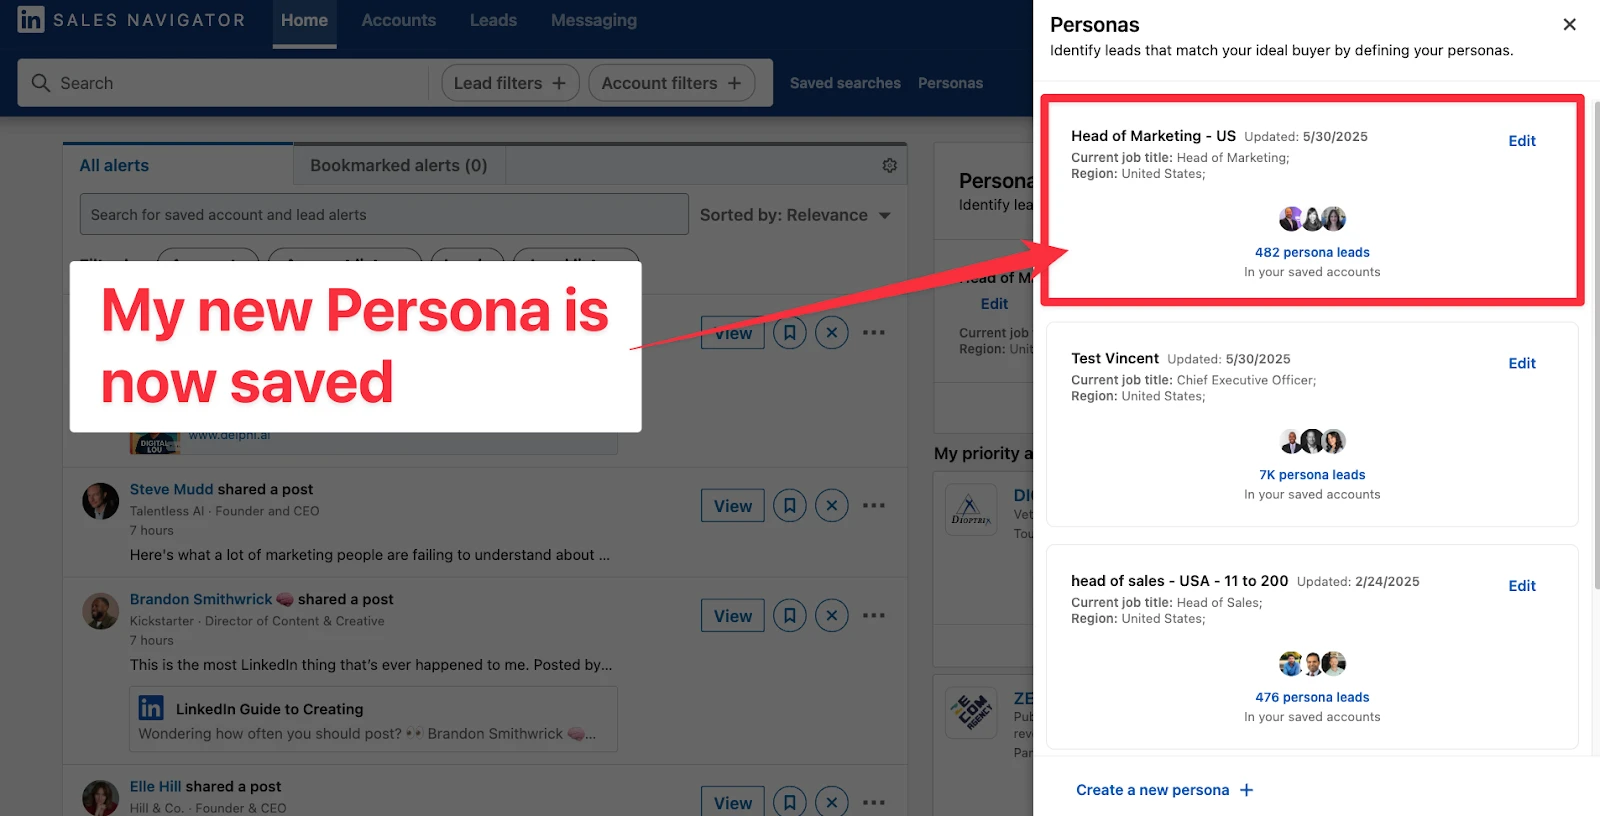This screenshot has height=816, width=1600.
Task: Open alert settings gear icon
Action: tap(889, 165)
